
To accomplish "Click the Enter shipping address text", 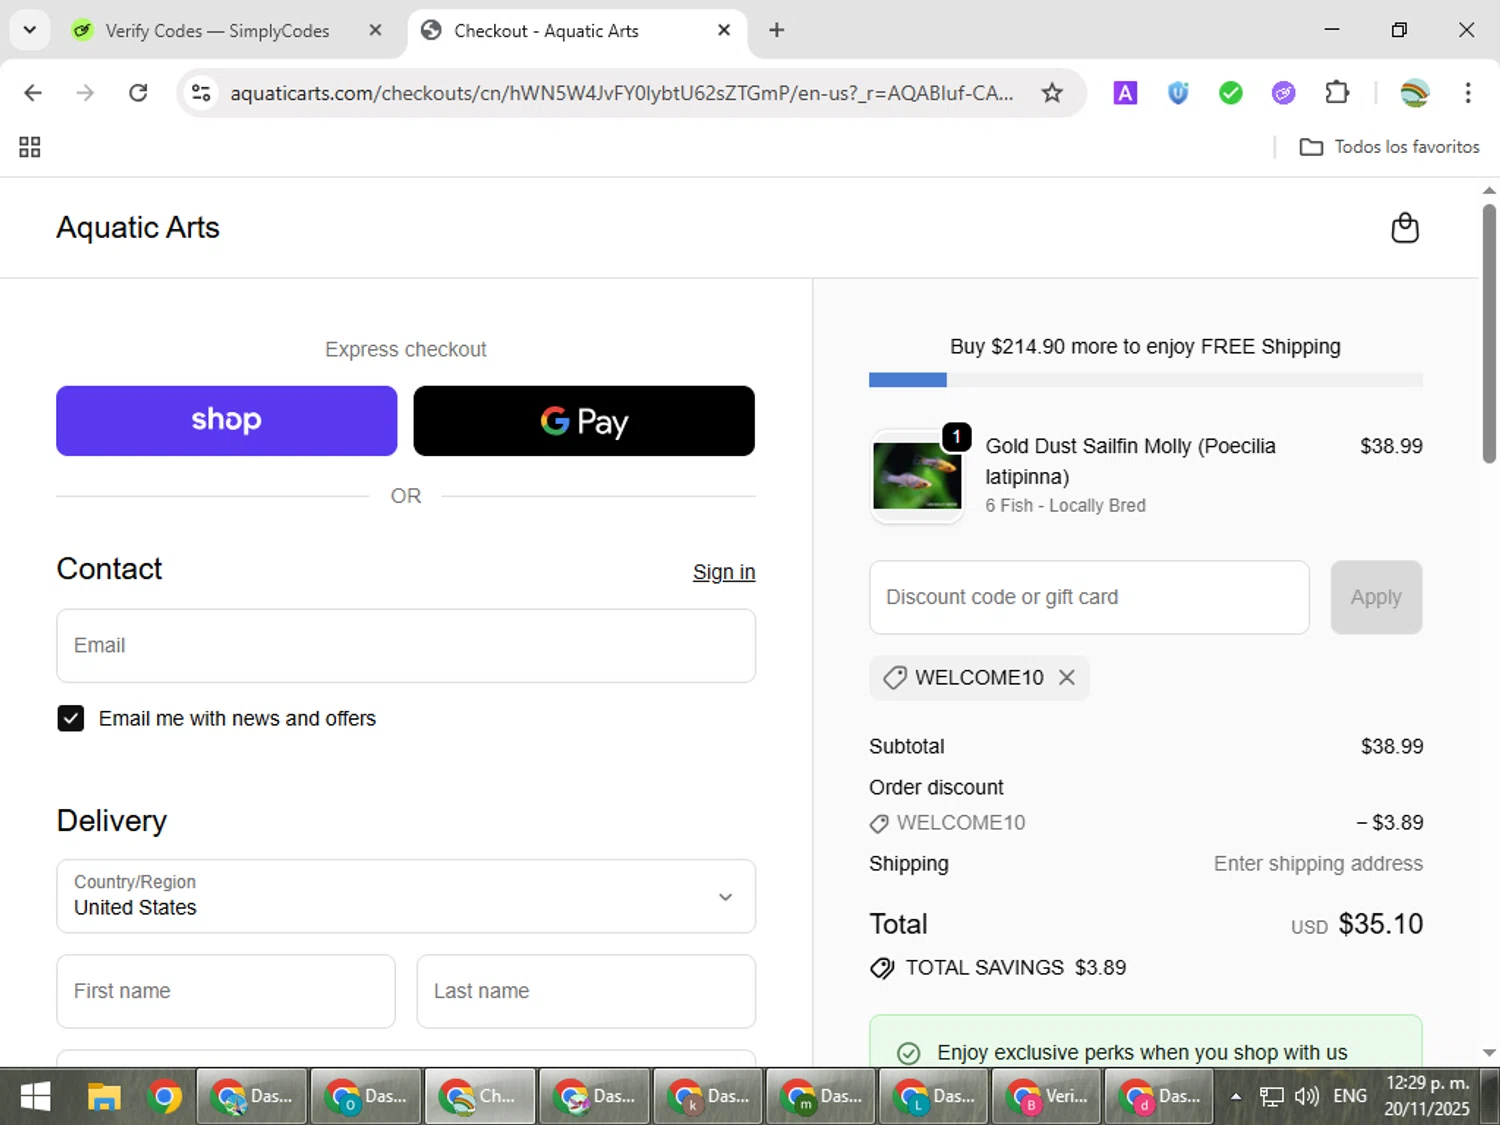I will [x=1318, y=864].
